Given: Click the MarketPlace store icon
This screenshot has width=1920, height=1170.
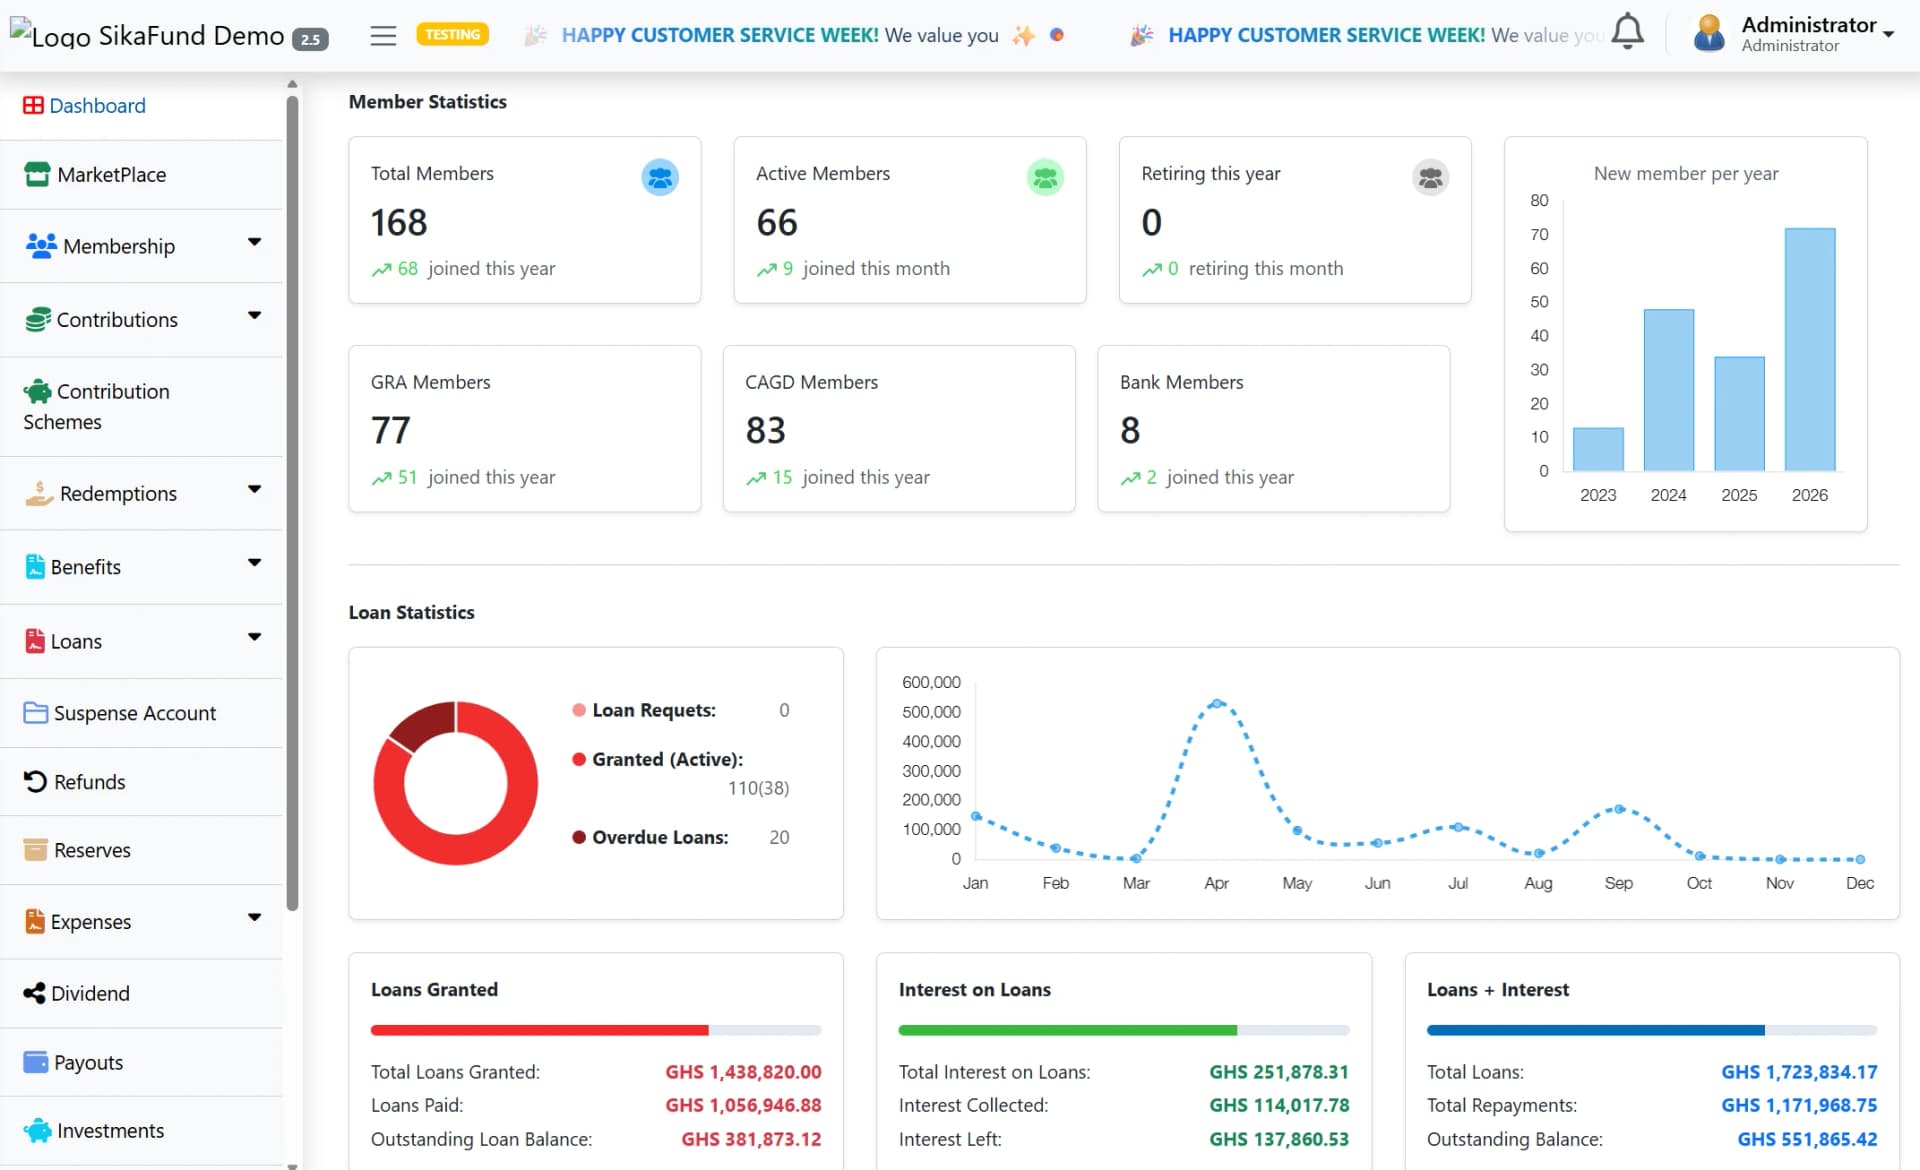Looking at the screenshot, I should tap(37, 174).
